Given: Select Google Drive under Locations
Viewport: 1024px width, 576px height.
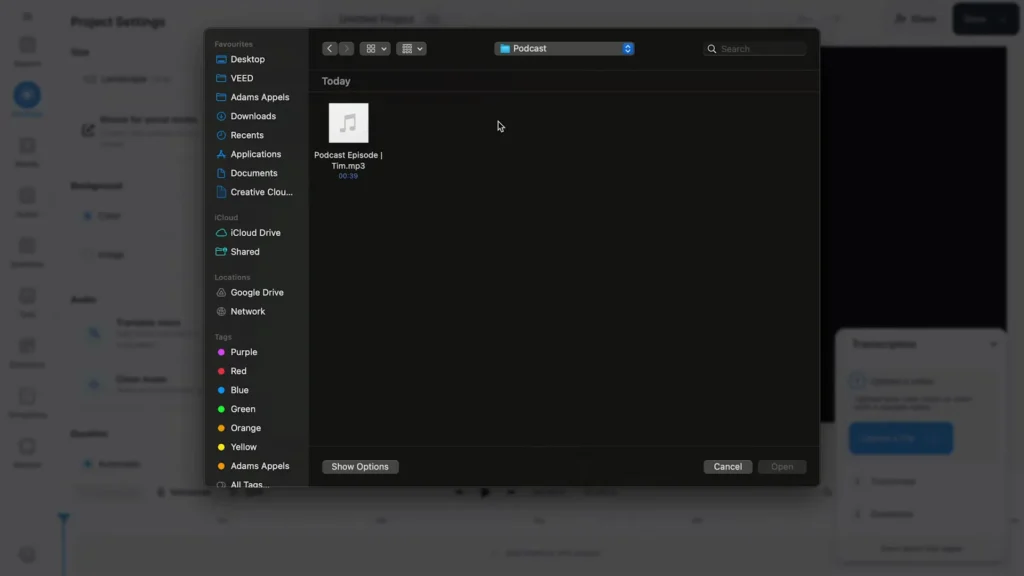Looking at the screenshot, I should (257, 293).
